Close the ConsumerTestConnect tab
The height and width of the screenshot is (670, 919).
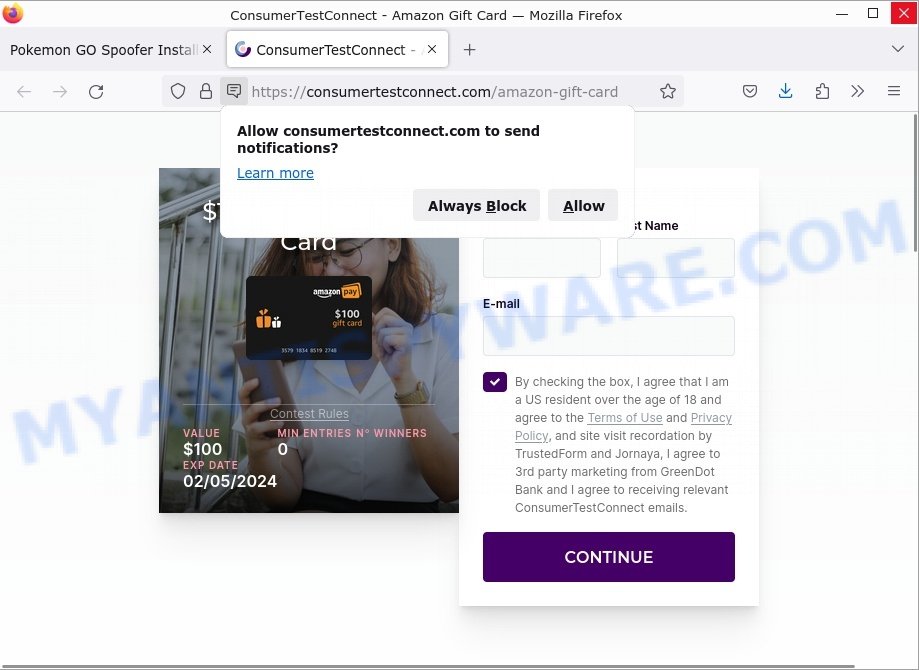432,50
